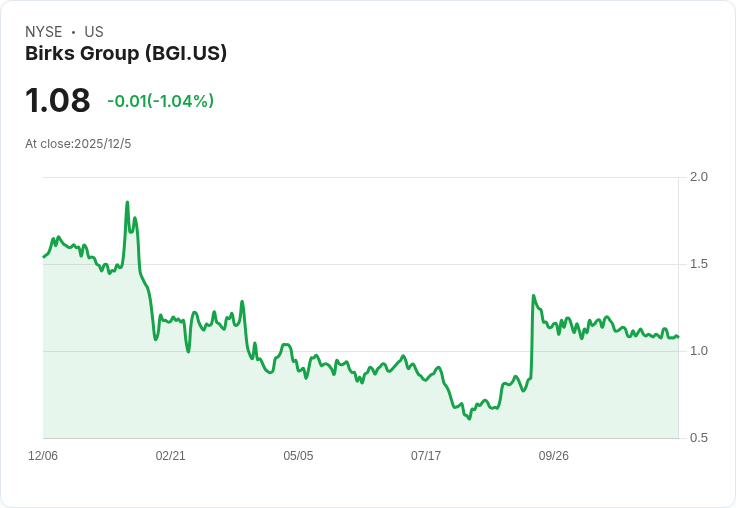The height and width of the screenshot is (508, 736).
Task: Select the 09/26 date on the x-axis
Action: [554, 456]
